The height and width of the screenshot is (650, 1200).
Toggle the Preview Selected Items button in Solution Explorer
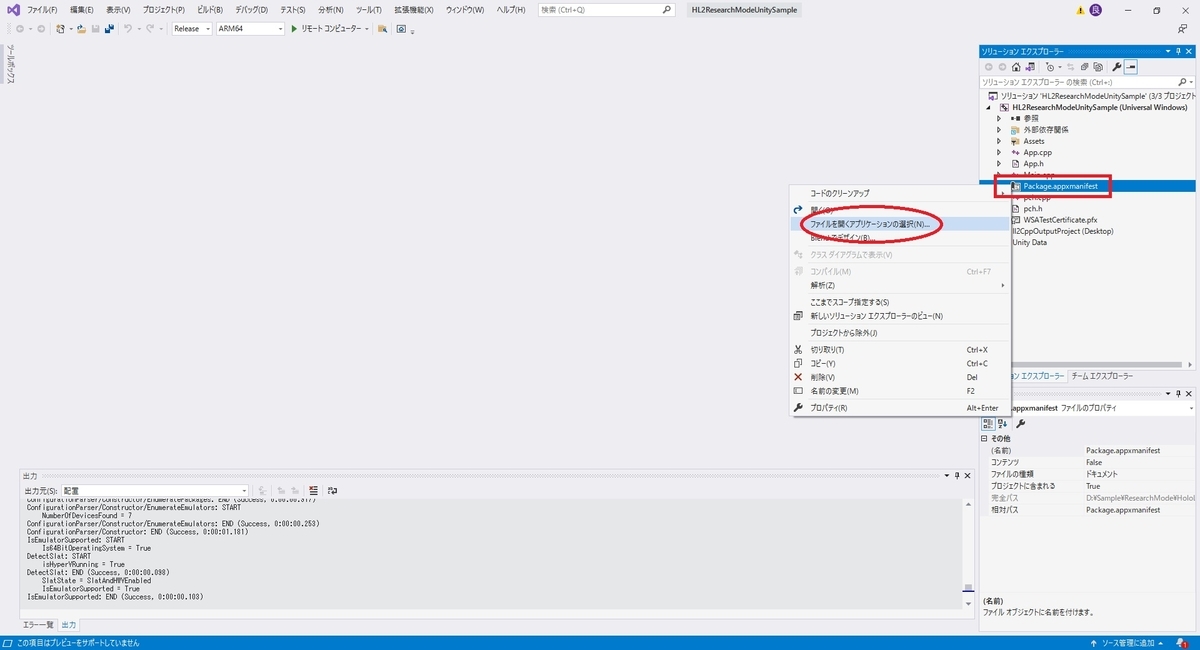pos(1131,67)
